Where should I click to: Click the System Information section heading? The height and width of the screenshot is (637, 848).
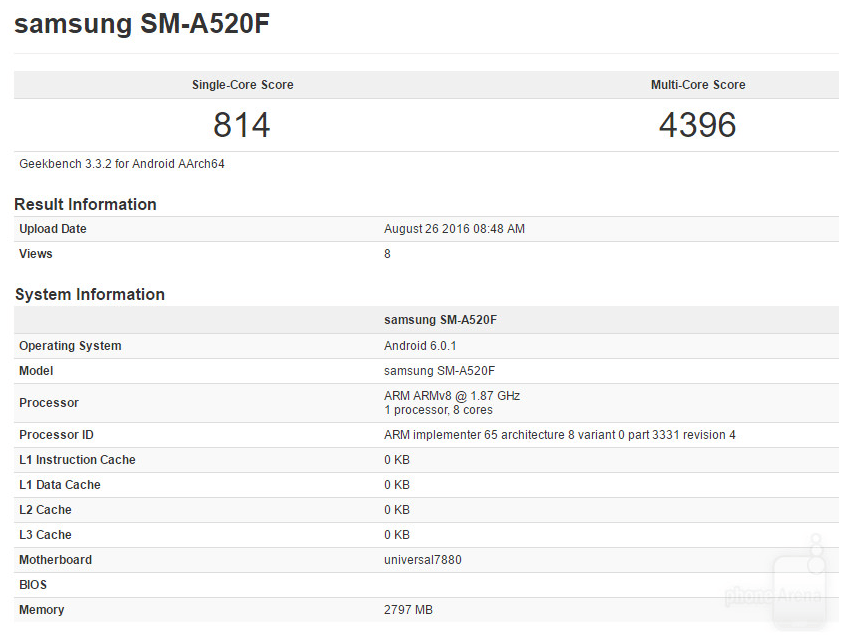89,294
